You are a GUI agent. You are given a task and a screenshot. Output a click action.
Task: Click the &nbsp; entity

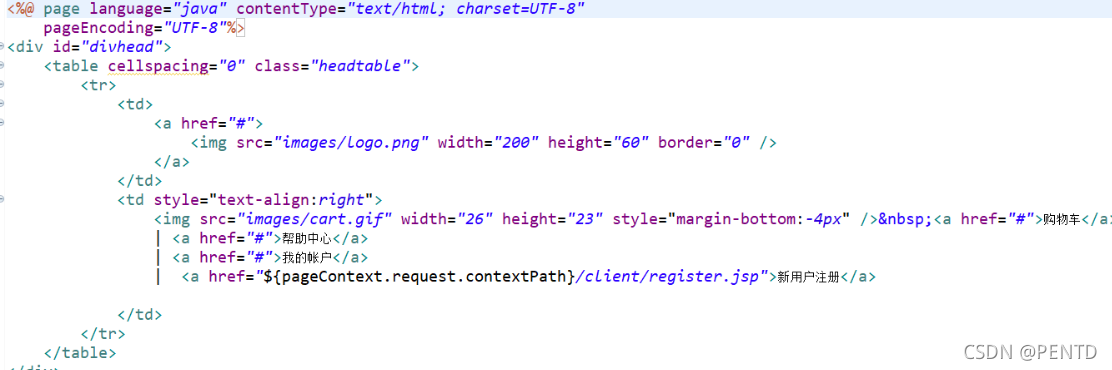906,219
